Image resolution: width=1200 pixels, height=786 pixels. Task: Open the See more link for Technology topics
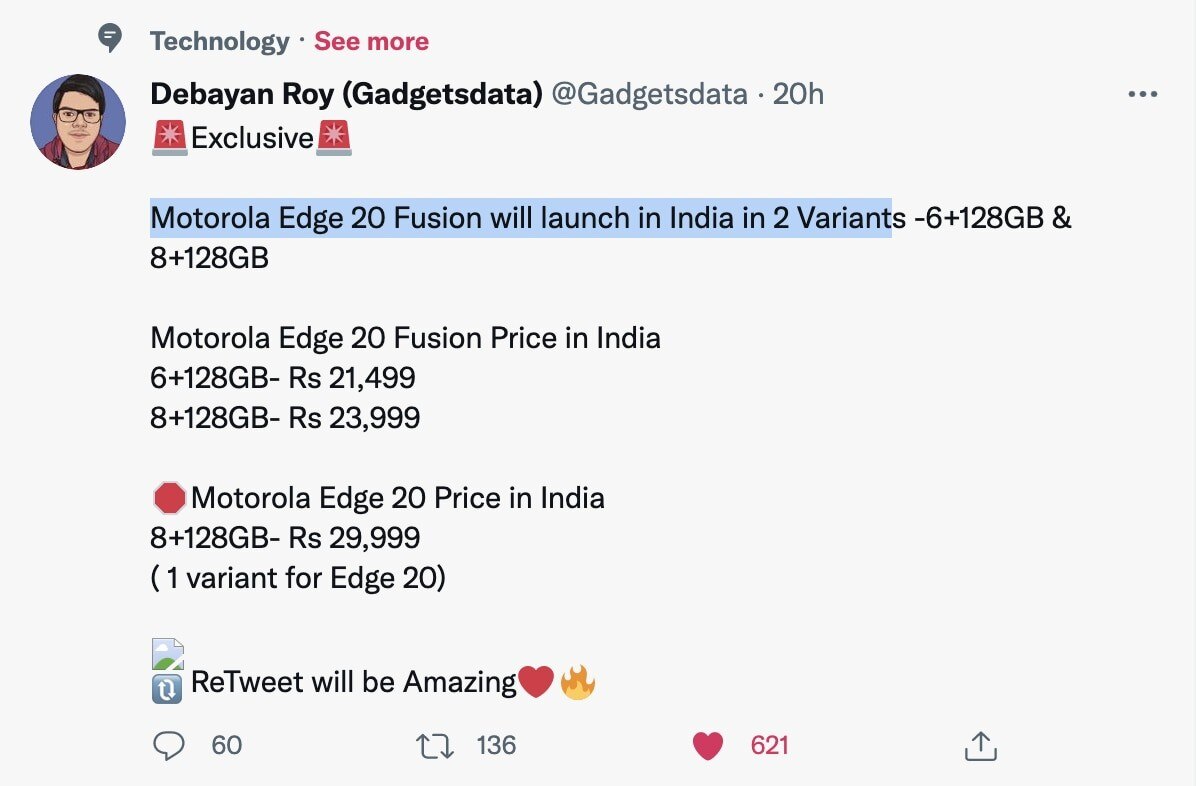(x=371, y=42)
